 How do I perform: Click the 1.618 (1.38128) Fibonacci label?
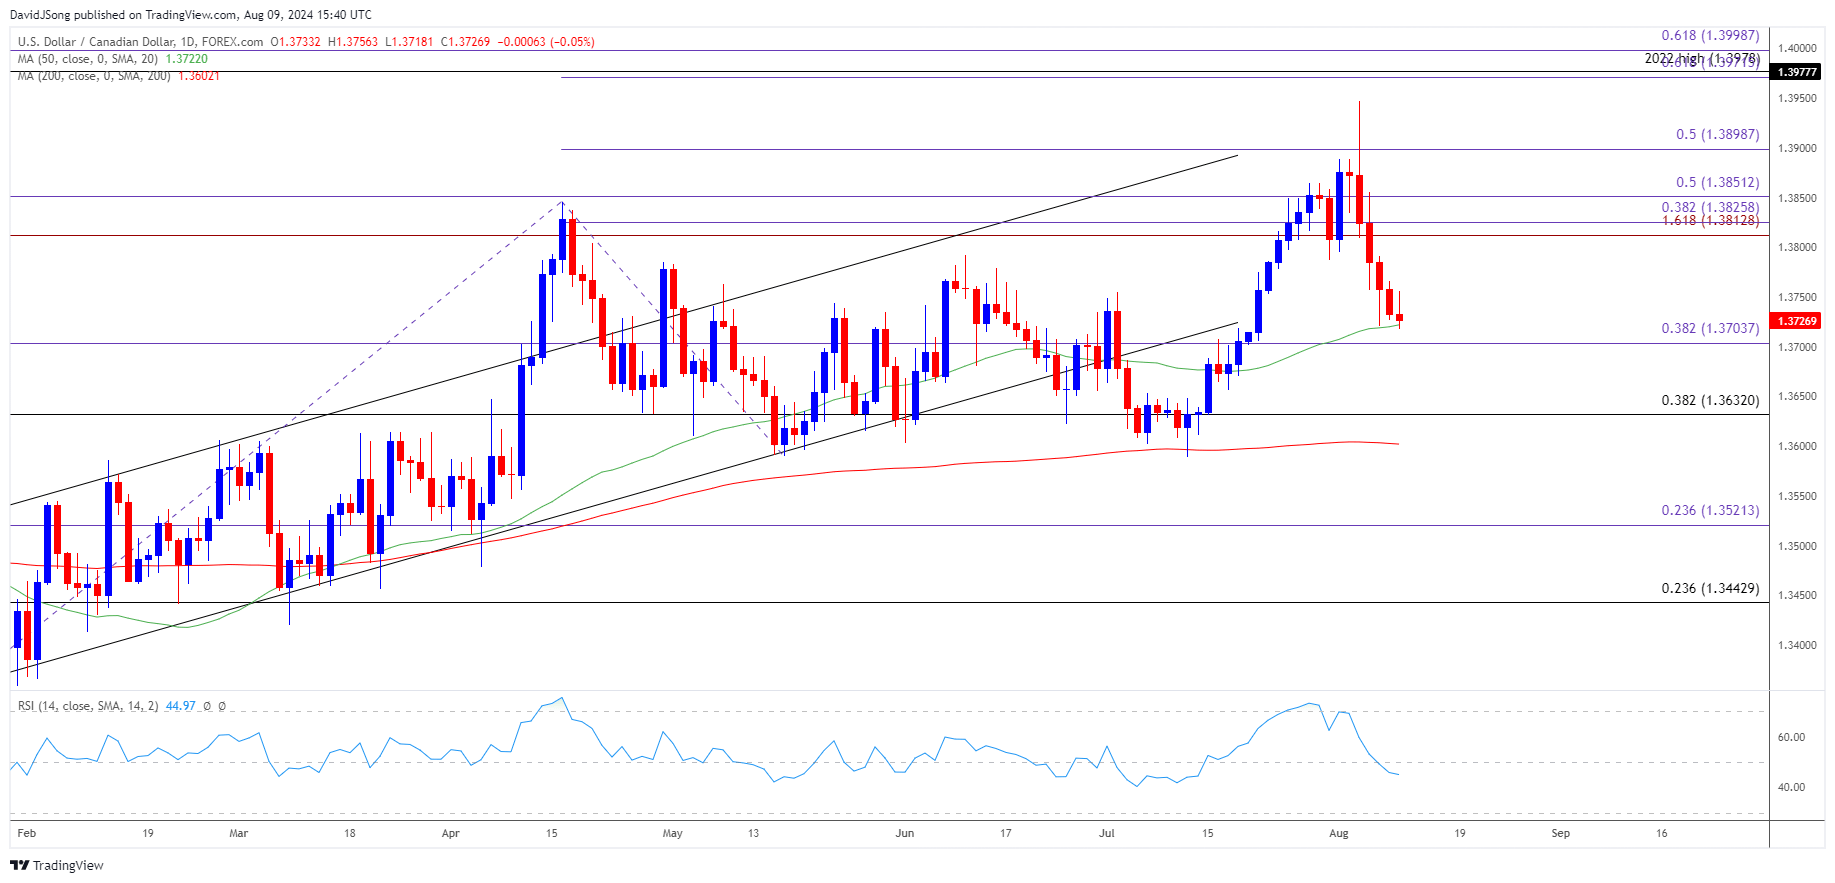pyautogui.click(x=1710, y=220)
